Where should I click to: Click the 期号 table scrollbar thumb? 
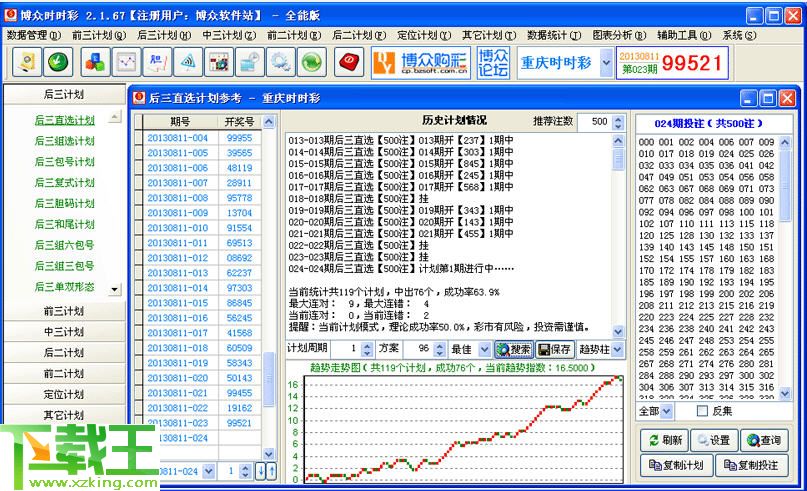[269, 379]
